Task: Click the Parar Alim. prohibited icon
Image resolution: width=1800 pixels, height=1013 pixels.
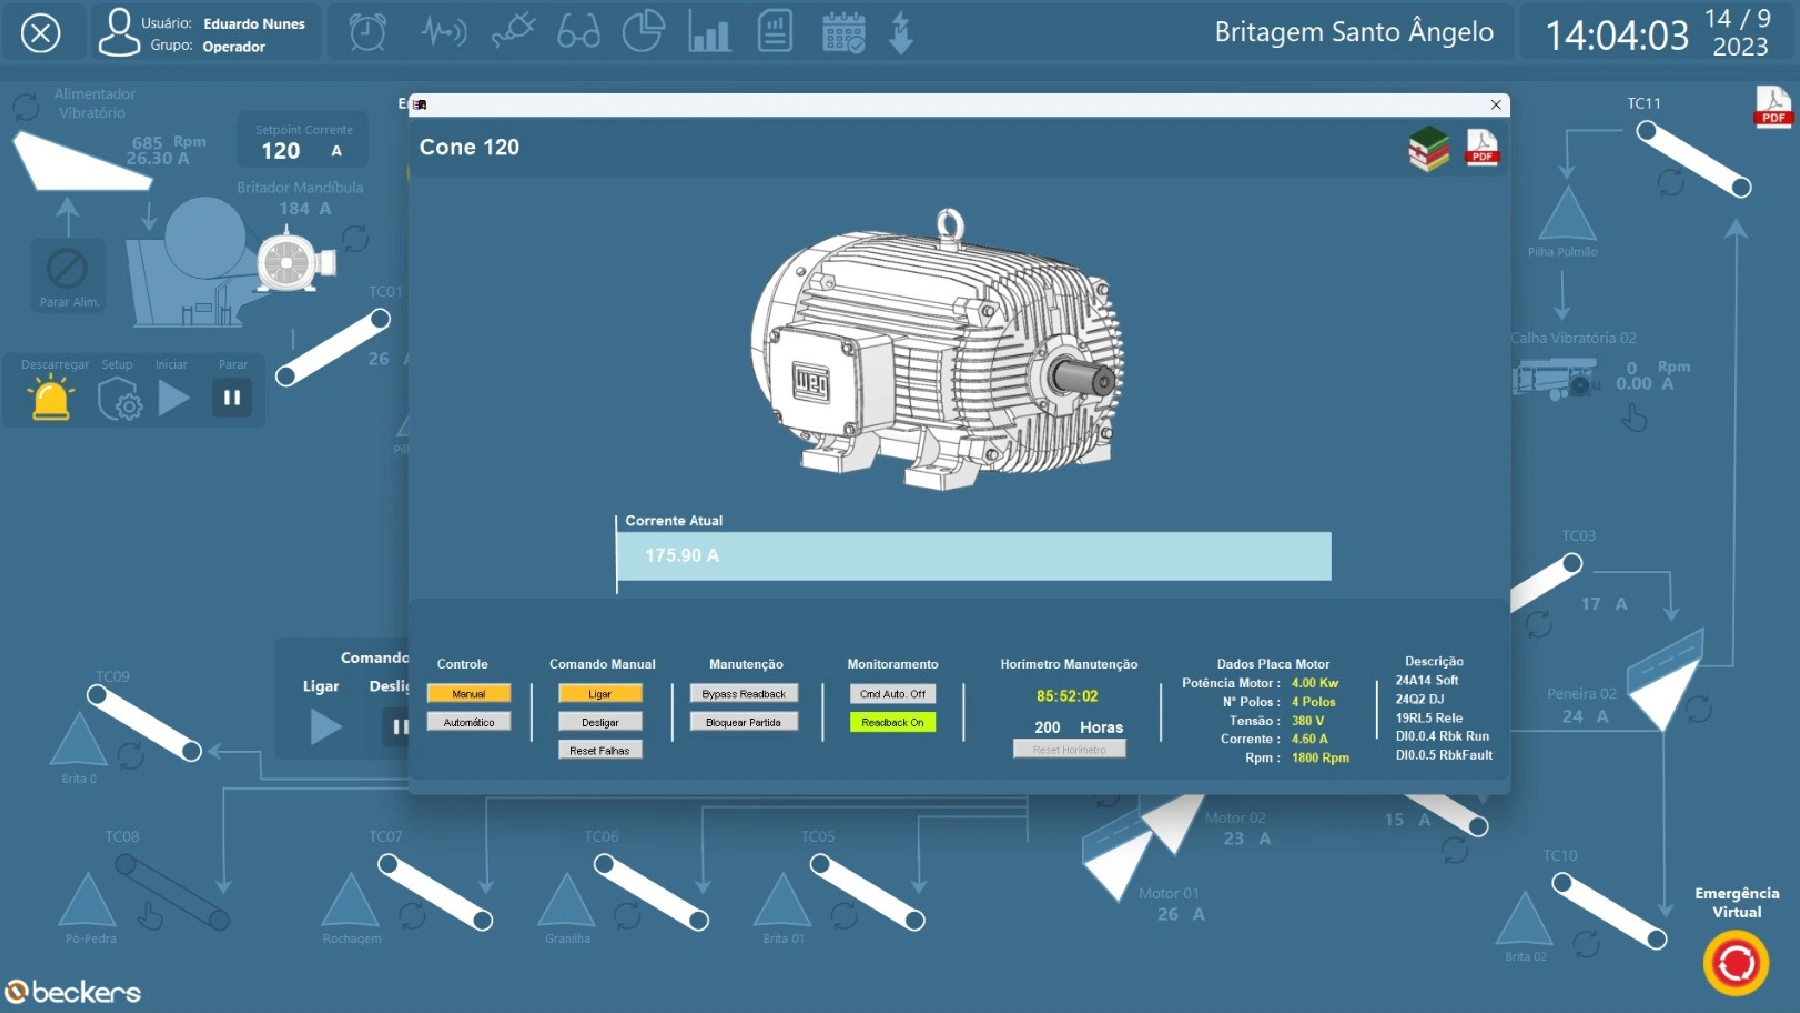Action: click(67, 269)
